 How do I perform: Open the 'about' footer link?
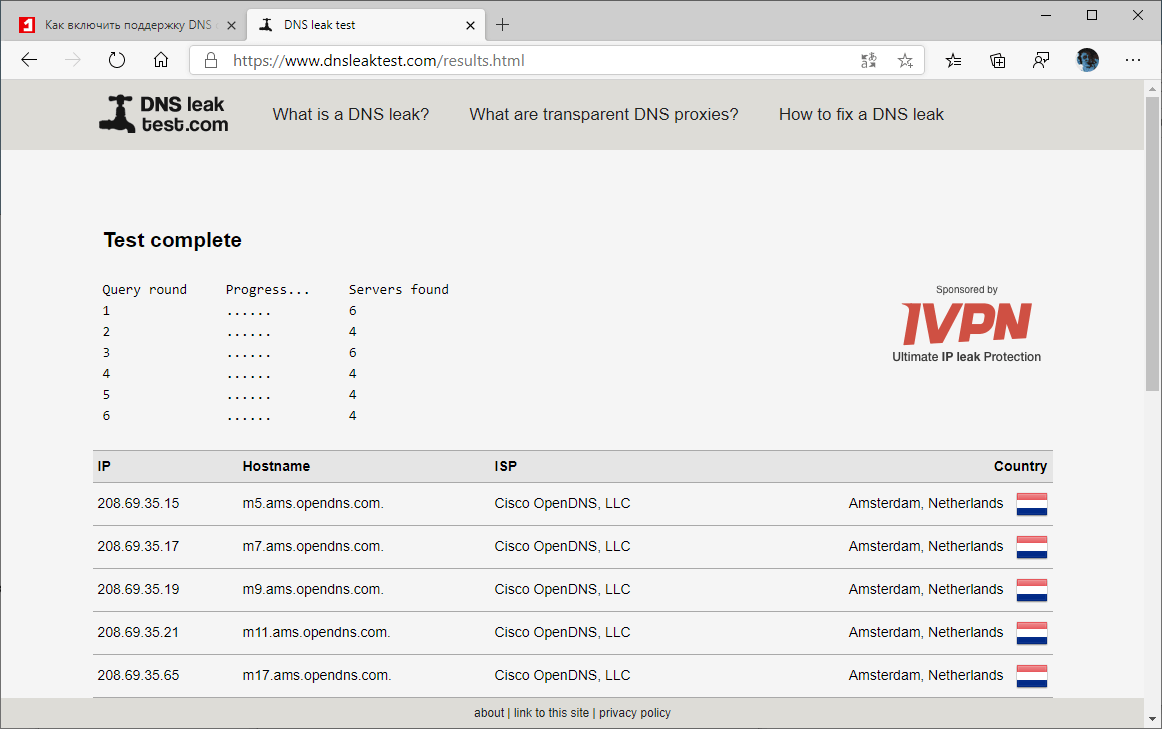tap(489, 713)
